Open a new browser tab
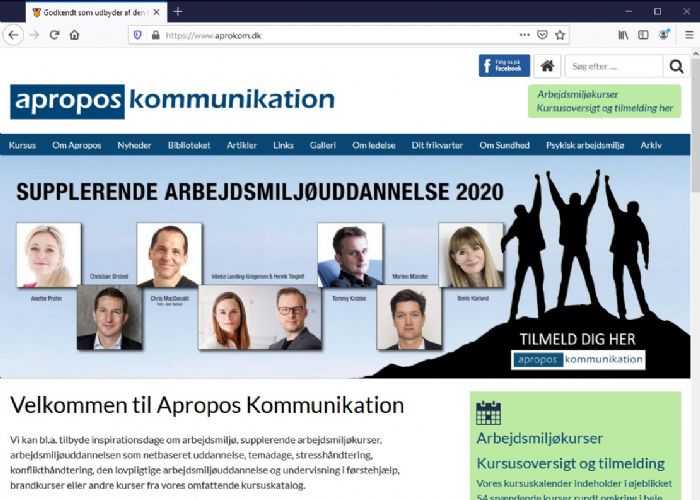Viewport: 700px width, 500px height. [x=178, y=11]
